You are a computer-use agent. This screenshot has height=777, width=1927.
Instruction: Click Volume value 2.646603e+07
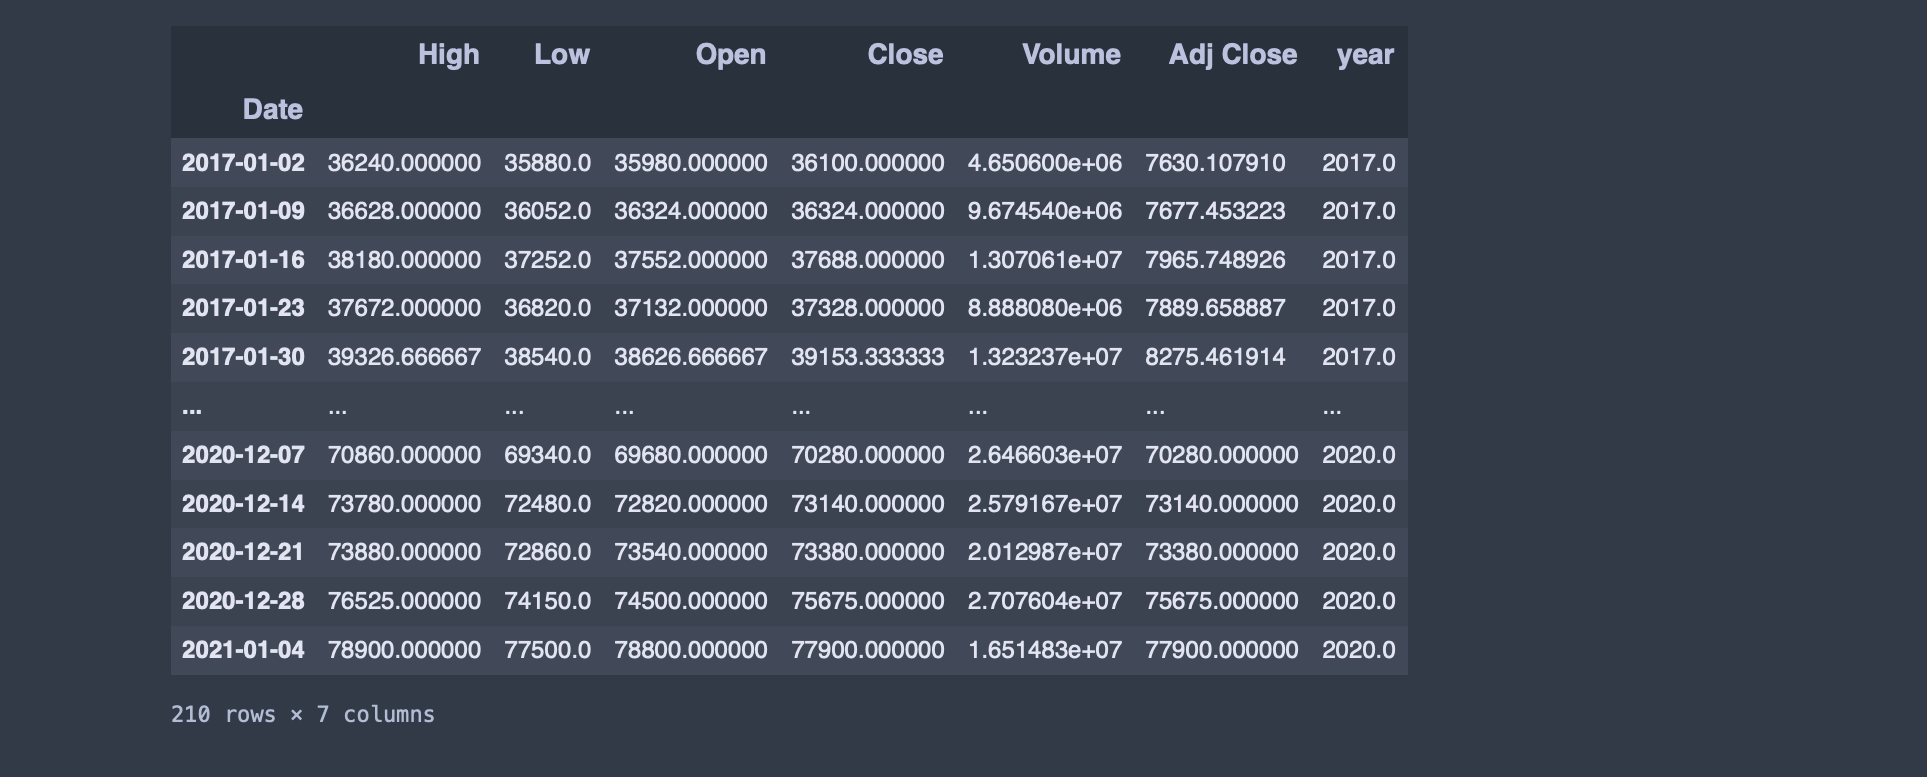click(x=1045, y=455)
